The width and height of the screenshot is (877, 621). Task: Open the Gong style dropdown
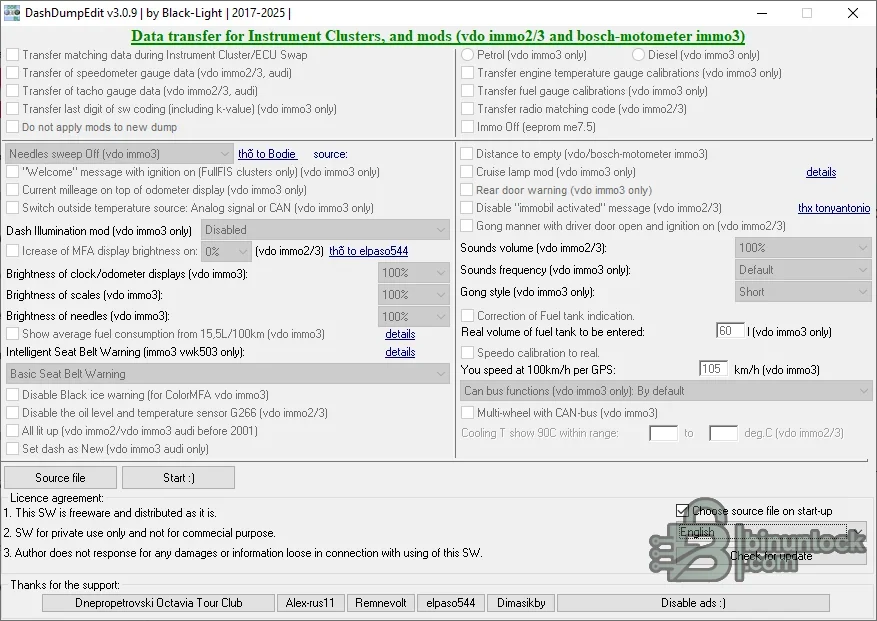click(x=803, y=291)
